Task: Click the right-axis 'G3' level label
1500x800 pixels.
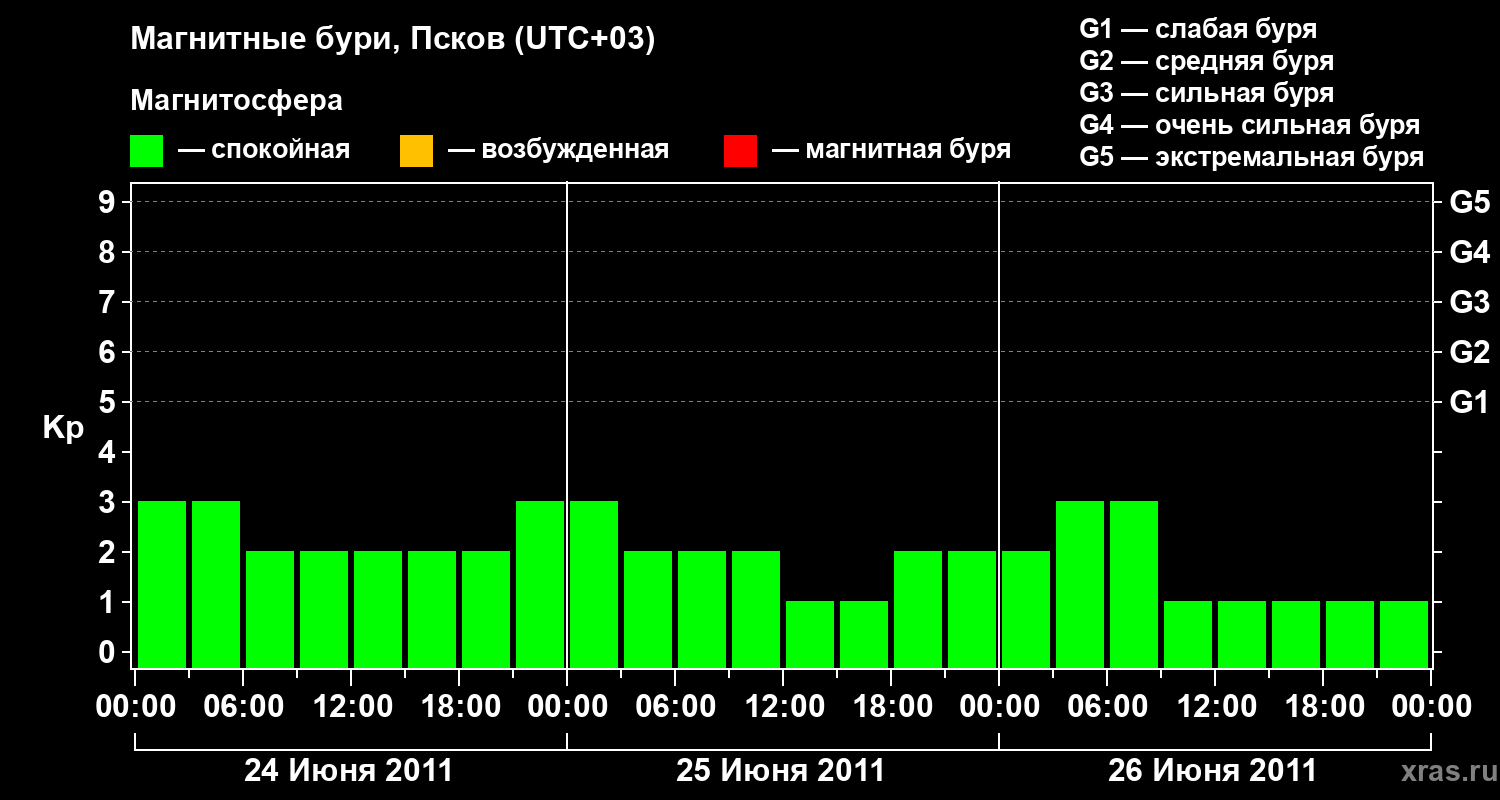Action: tap(1469, 303)
